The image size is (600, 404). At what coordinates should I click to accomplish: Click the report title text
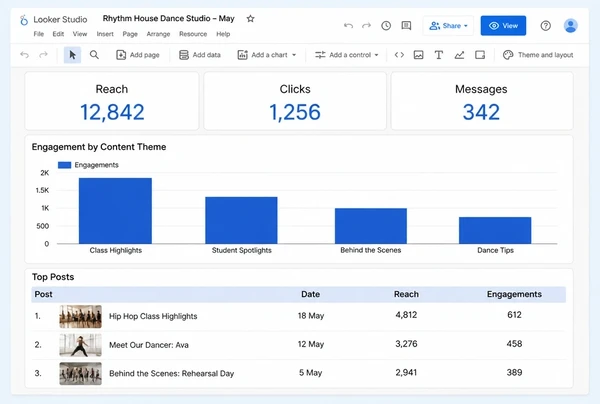[168, 18]
